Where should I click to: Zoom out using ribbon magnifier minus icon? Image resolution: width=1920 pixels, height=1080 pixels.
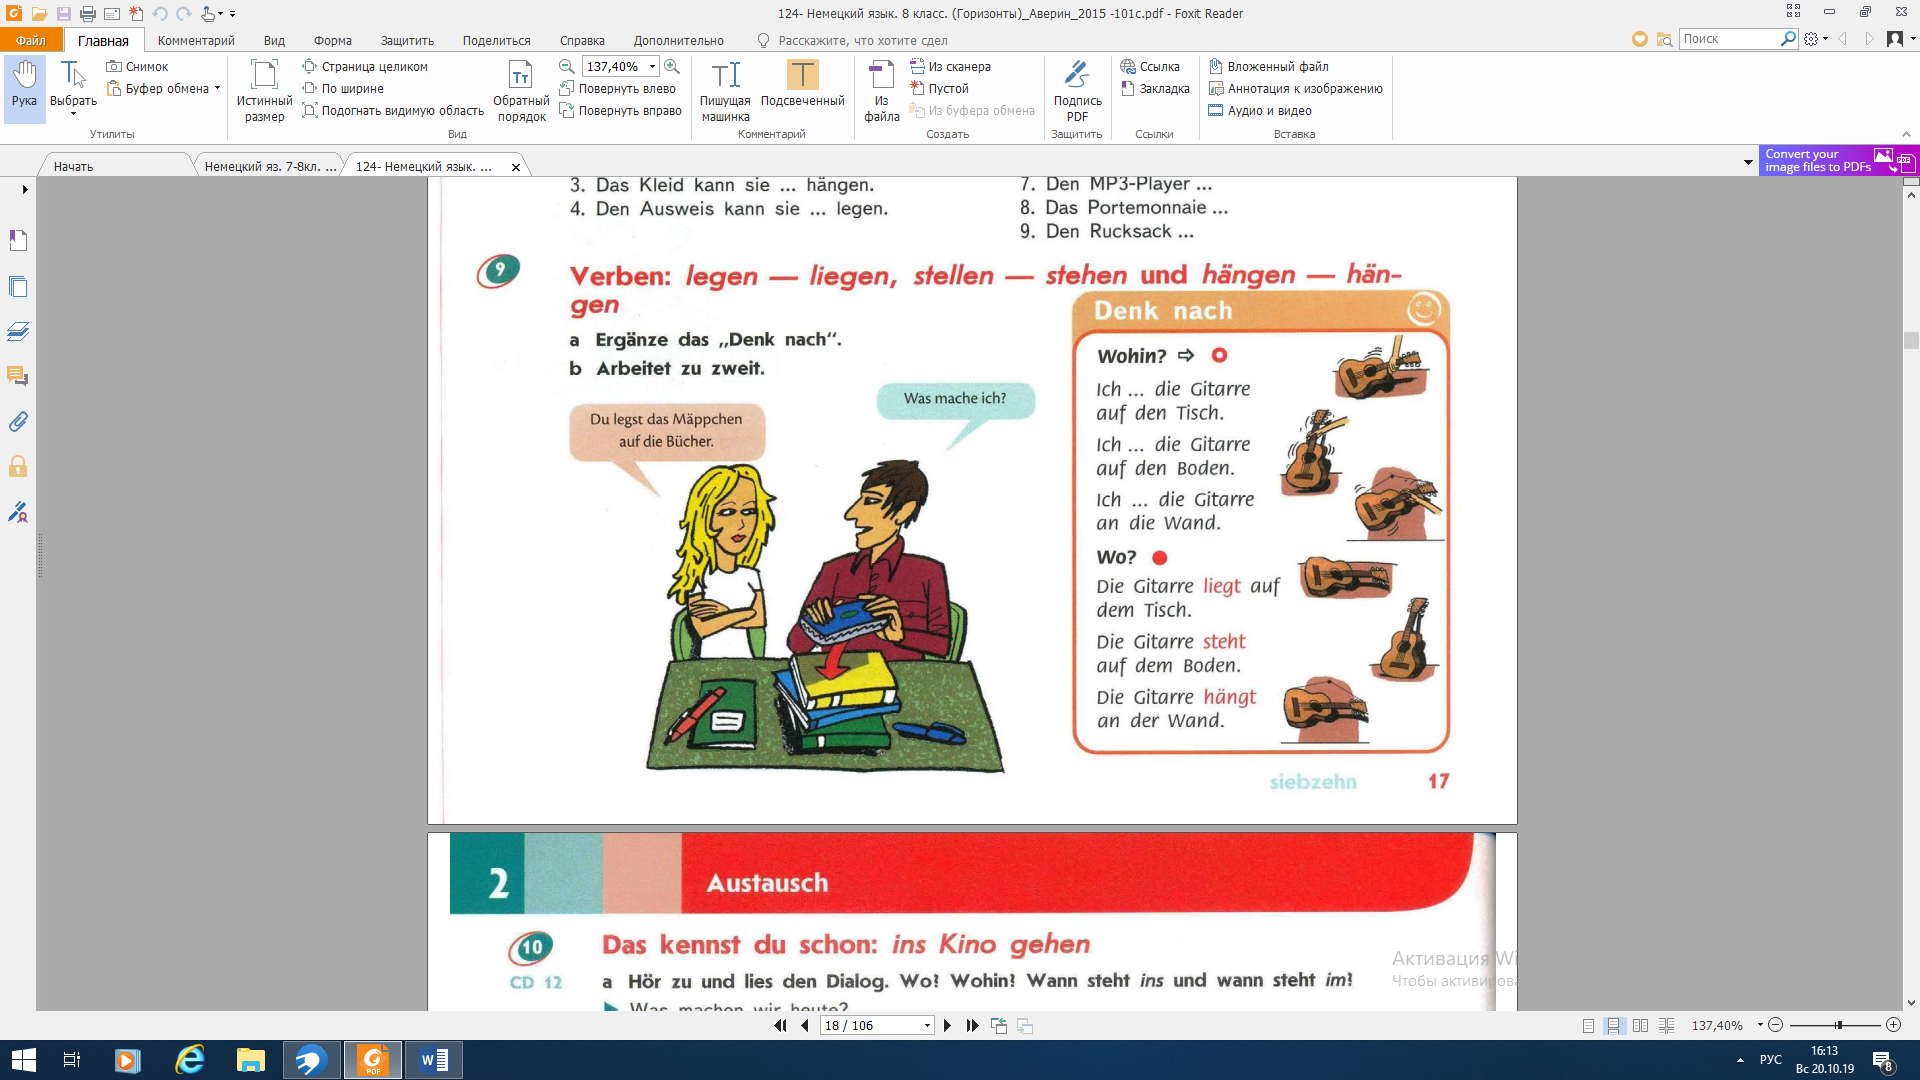click(x=567, y=67)
